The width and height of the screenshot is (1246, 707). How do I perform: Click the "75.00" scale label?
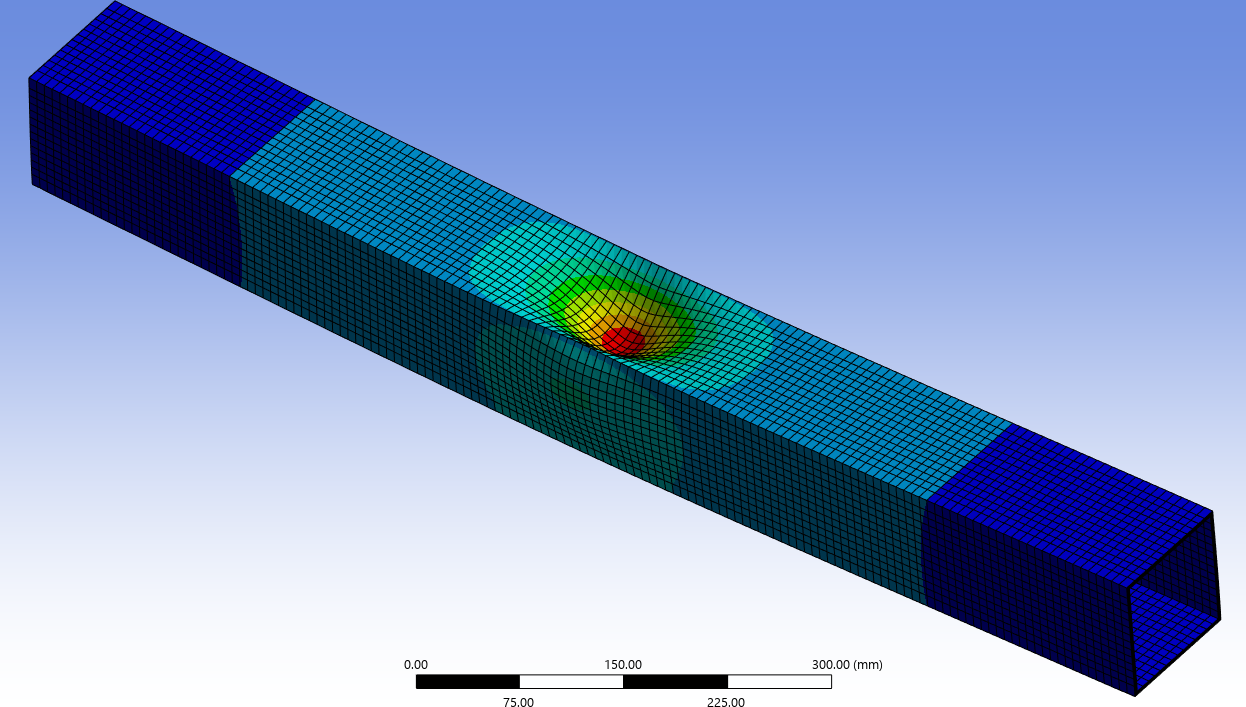tap(518, 702)
